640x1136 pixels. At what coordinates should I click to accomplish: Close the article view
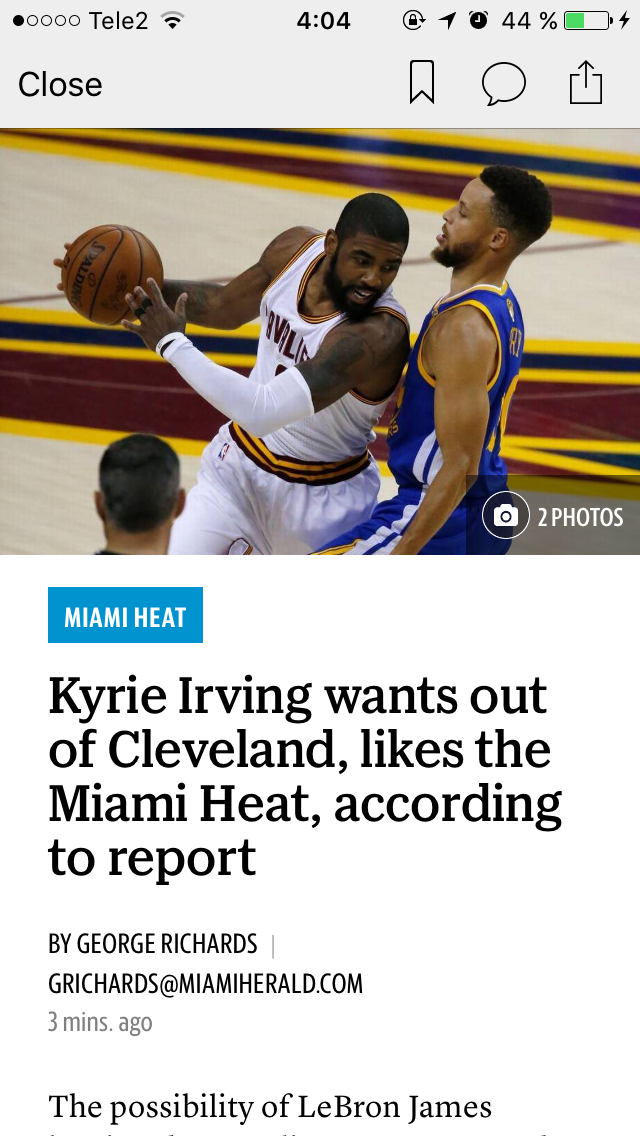[60, 84]
